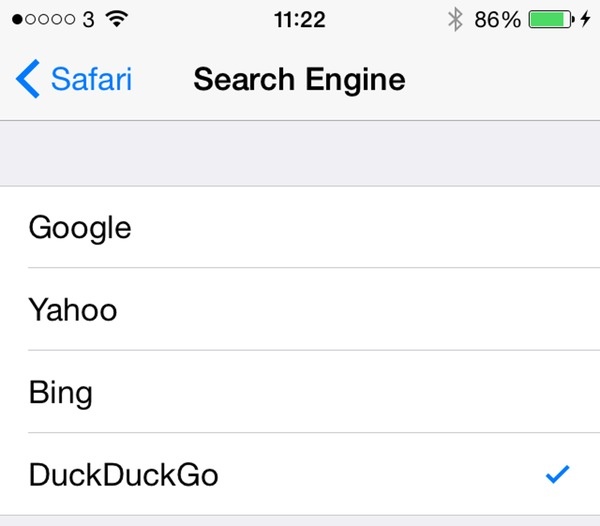The width and height of the screenshot is (600, 526).
Task: Pick the DuckDuckGo search engine option
Action: tap(123, 475)
